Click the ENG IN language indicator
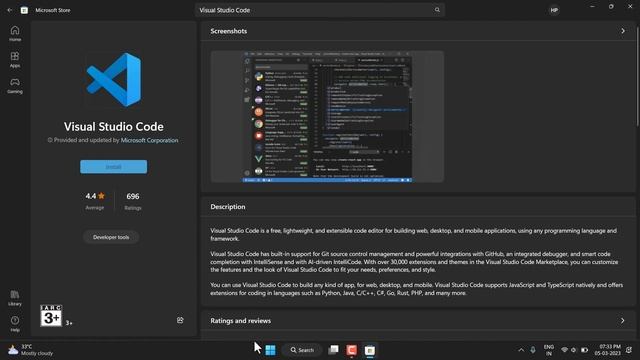This screenshot has height=360, width=640. coord(549,350)
